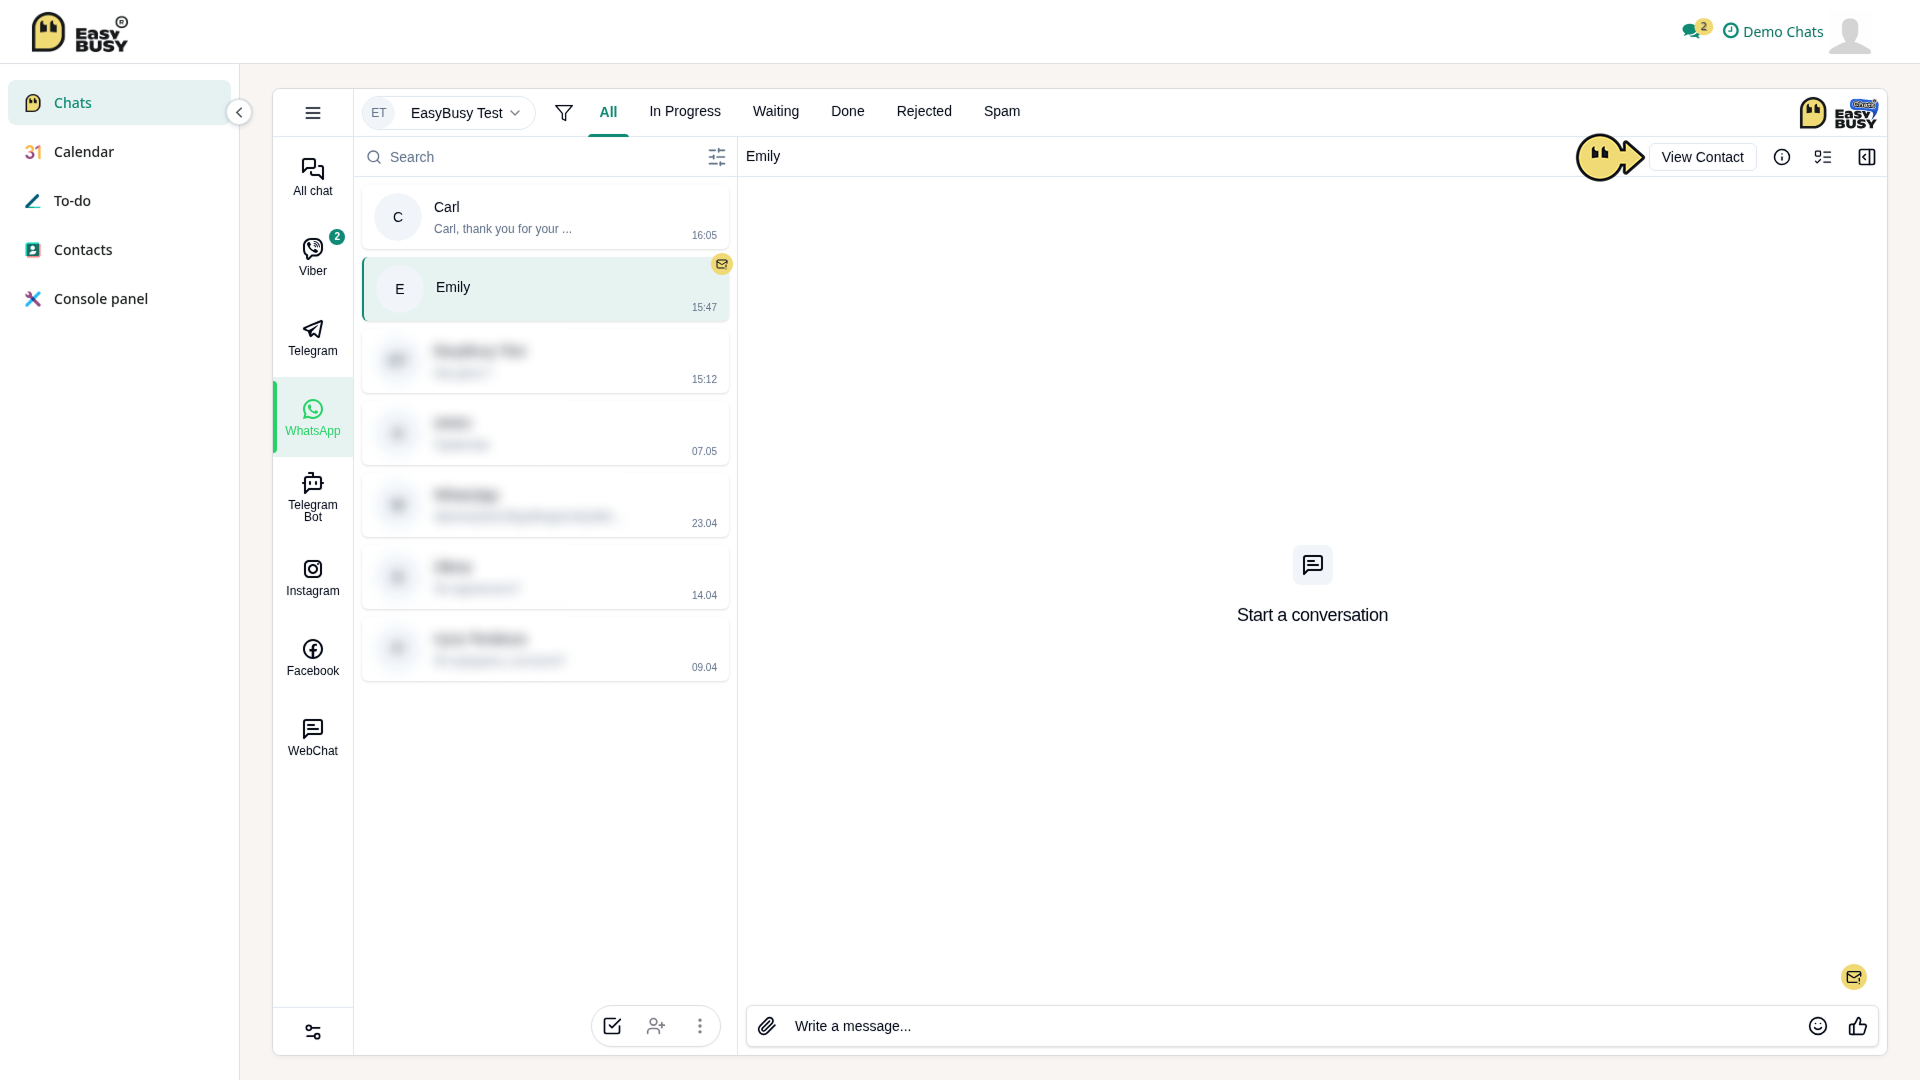Screen dimensions: 1920x1080
Task: Select the WebChat channel
Action: pos(313,737)
